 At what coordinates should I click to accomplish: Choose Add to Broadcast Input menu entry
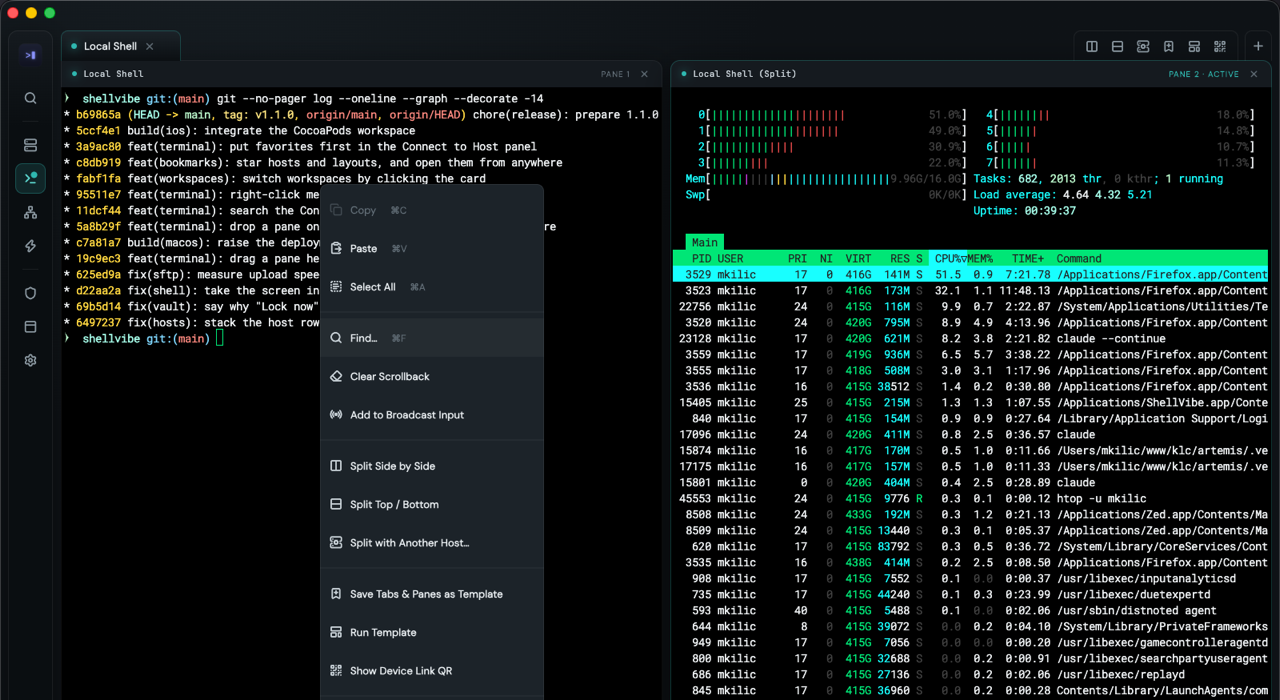(432, 415)
